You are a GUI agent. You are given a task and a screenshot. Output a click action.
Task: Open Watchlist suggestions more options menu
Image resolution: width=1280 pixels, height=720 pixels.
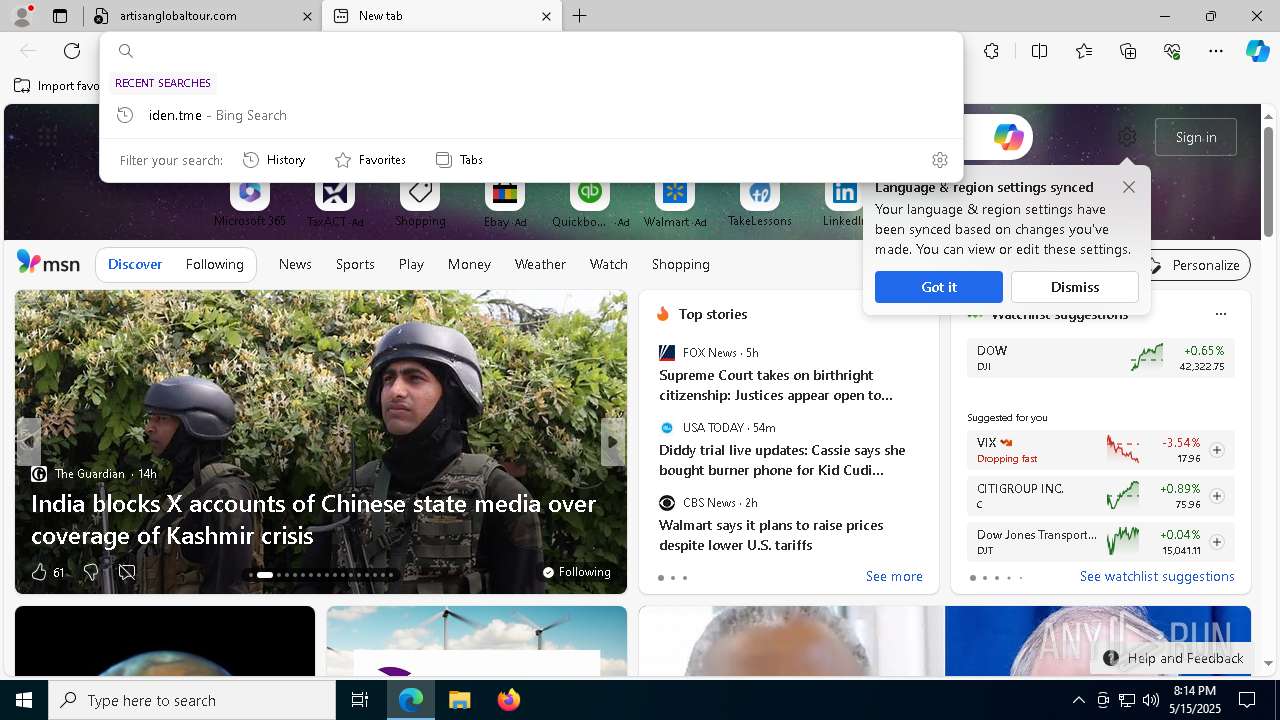click(1220, 314)
